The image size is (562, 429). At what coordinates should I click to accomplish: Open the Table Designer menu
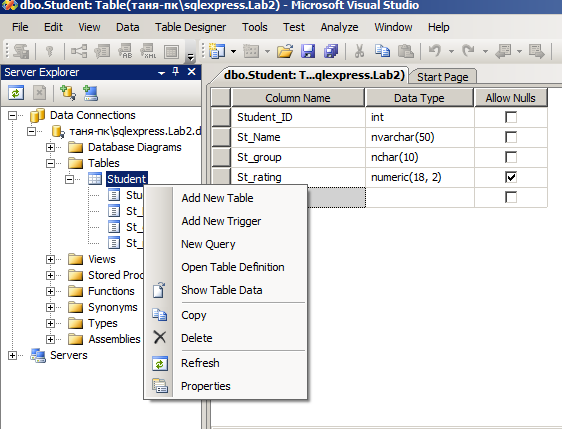coord(190,27)
